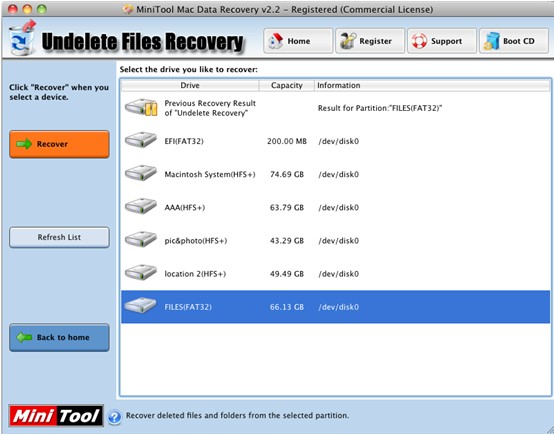Click the green arrow on Back to home
This screenshot has height=435, width=554.
click(24, 337)
